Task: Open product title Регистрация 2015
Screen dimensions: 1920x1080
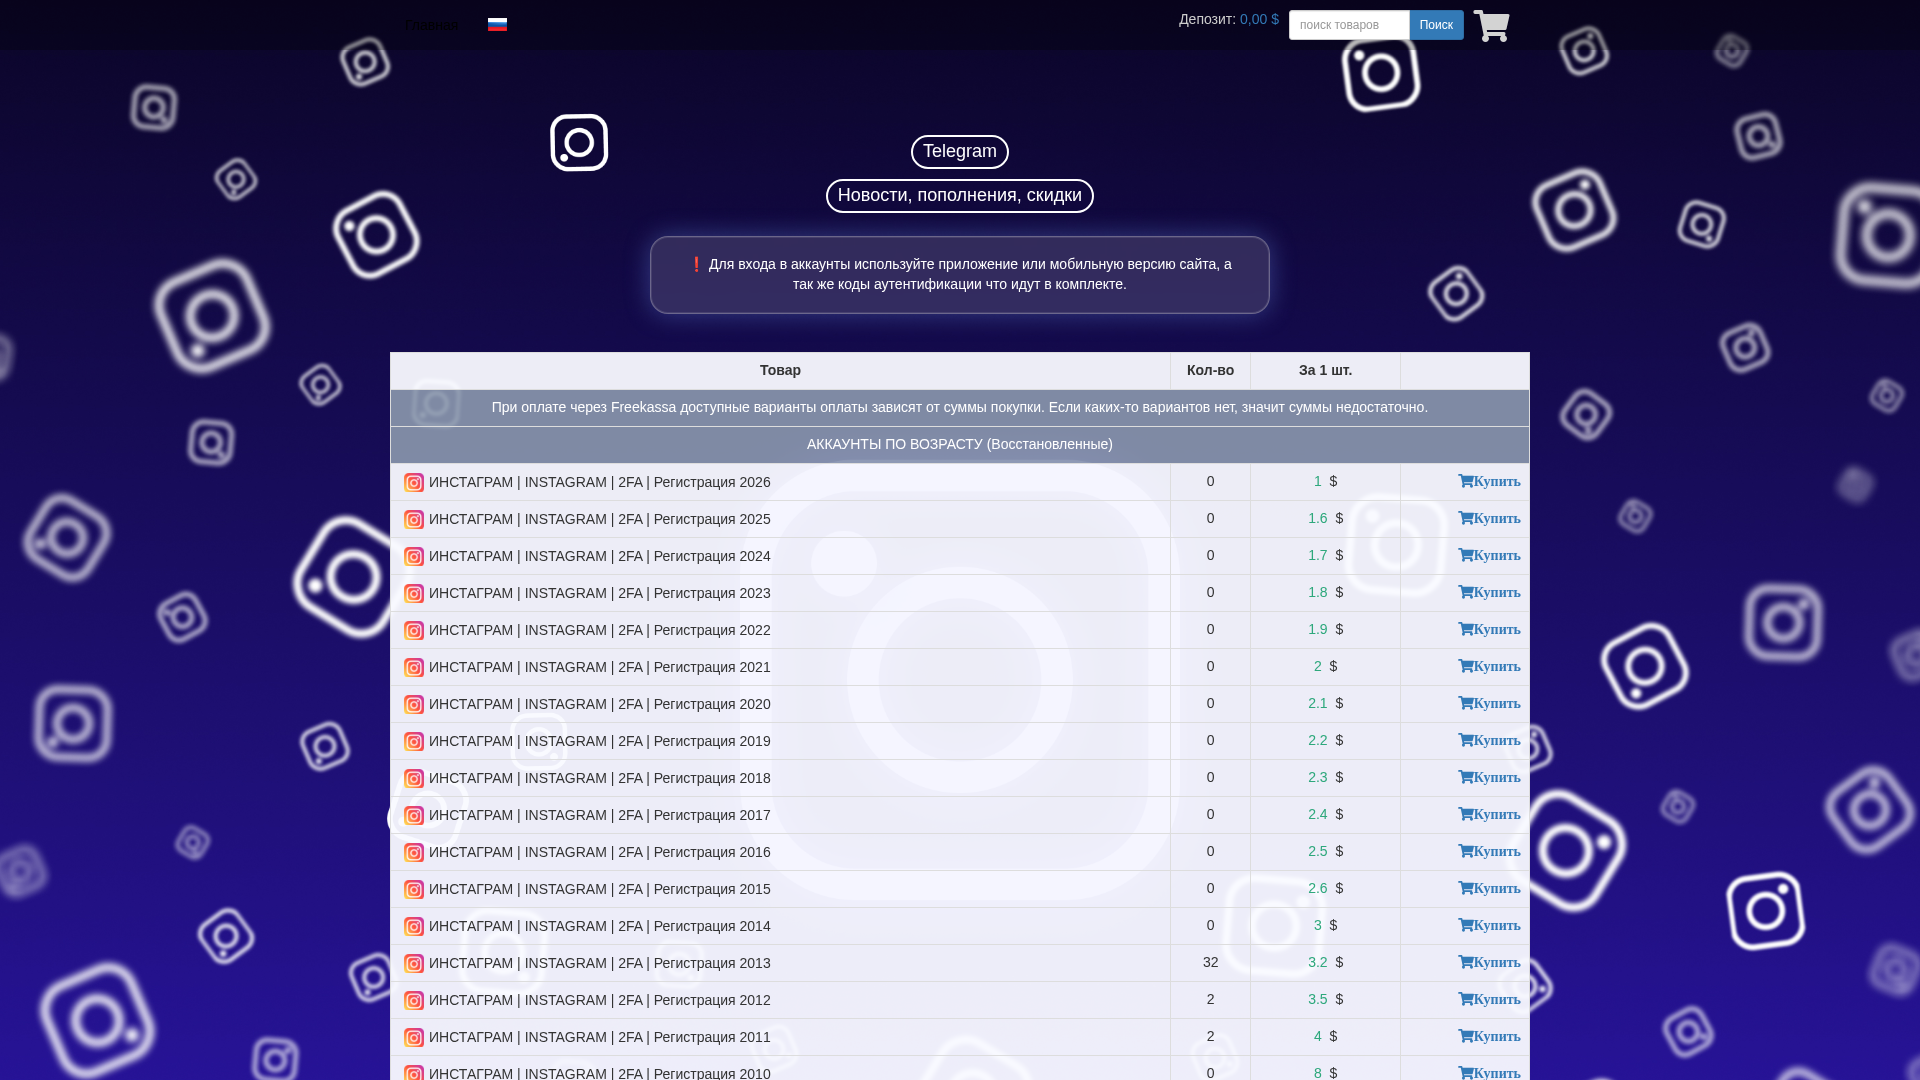Action: point(600,889)
